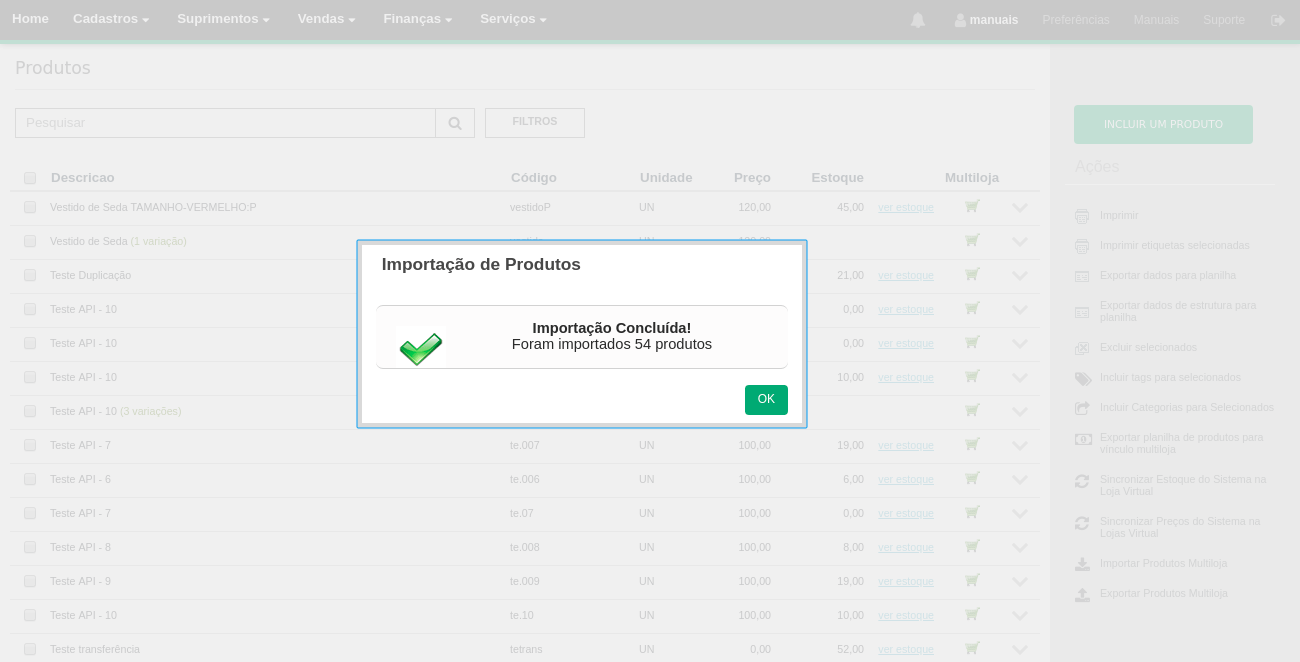Click the Sincronizar Estoque sync icon
Screen dimensions: 1300x662
[x=1082, y=481]
